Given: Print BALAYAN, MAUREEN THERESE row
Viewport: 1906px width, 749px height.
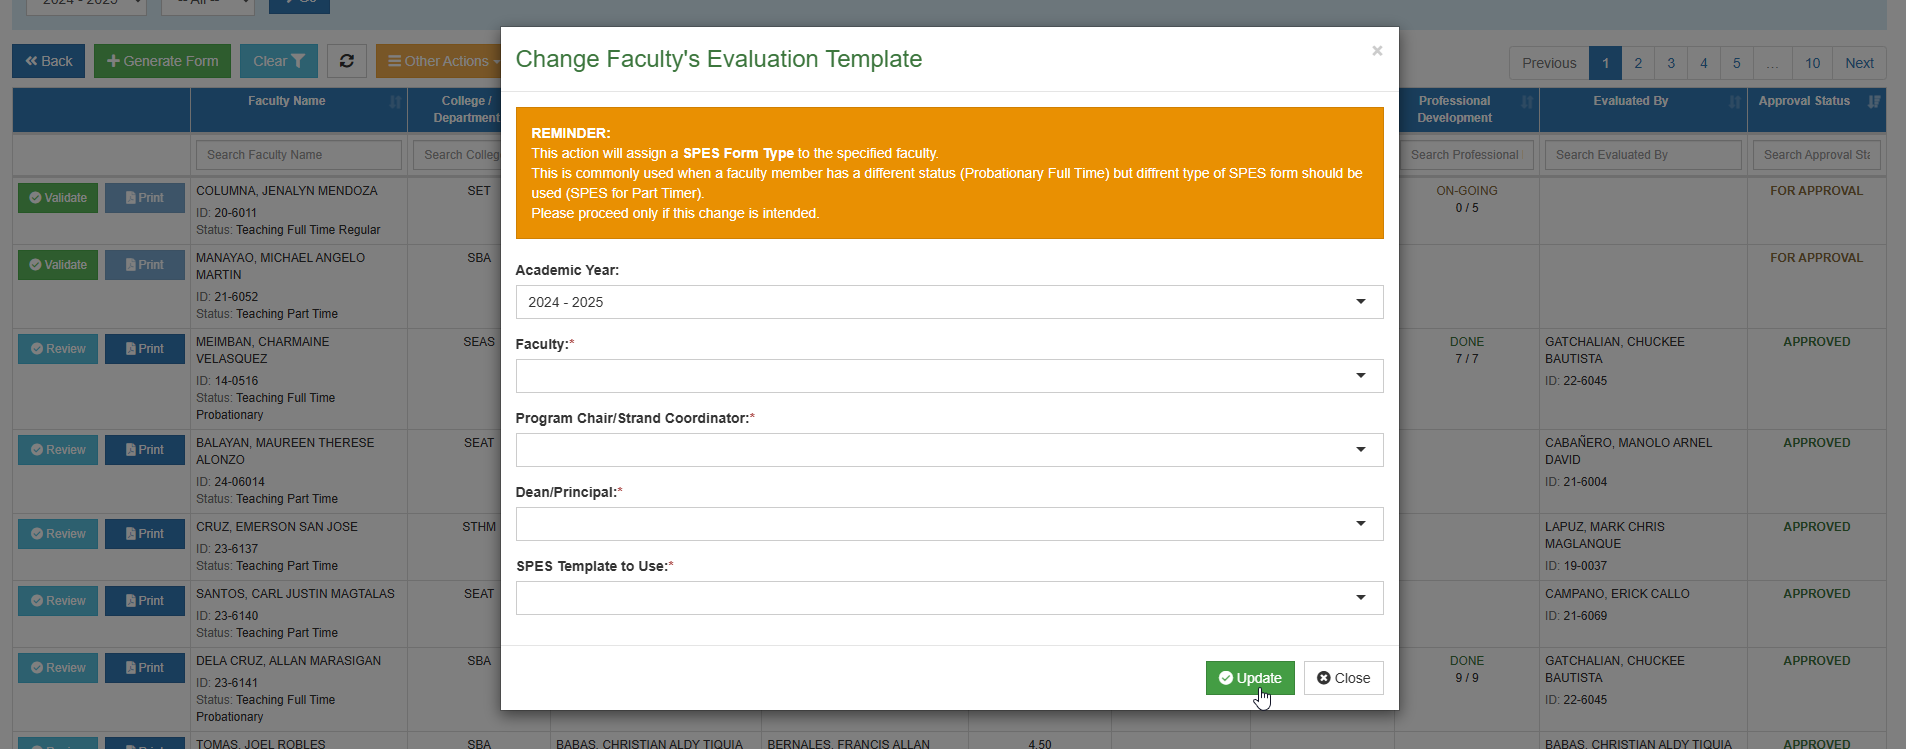Looking at the screenshot, I should pyautogui.click(x=145, y=450).
